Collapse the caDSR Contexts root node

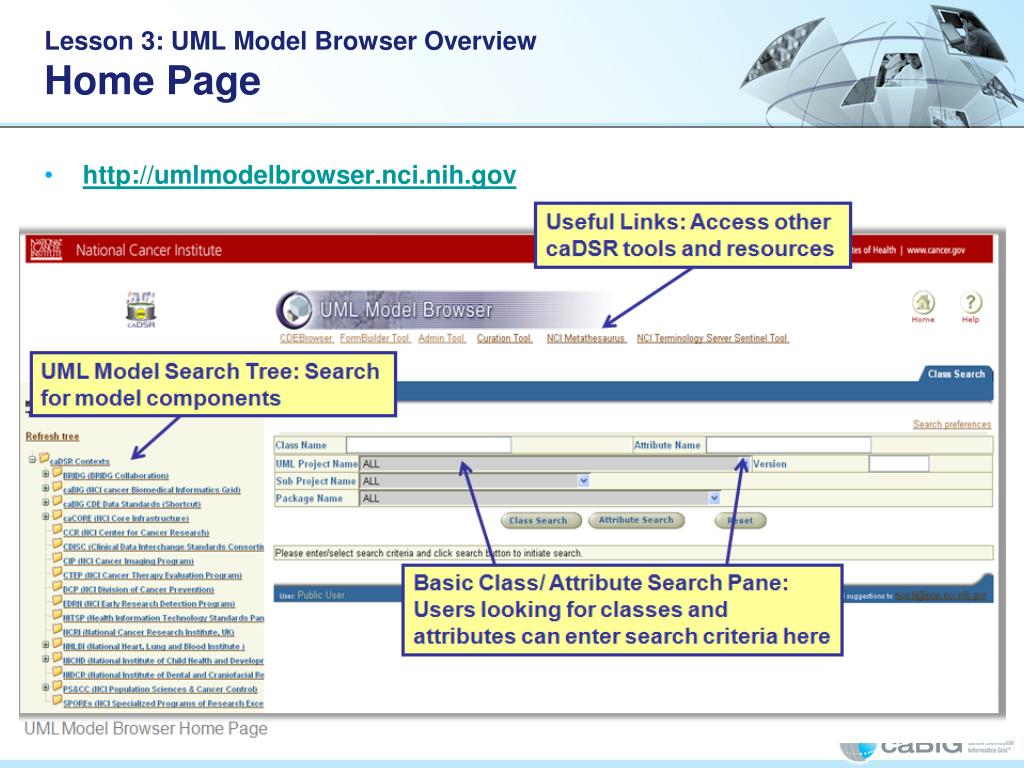click(x=32, y=459)
